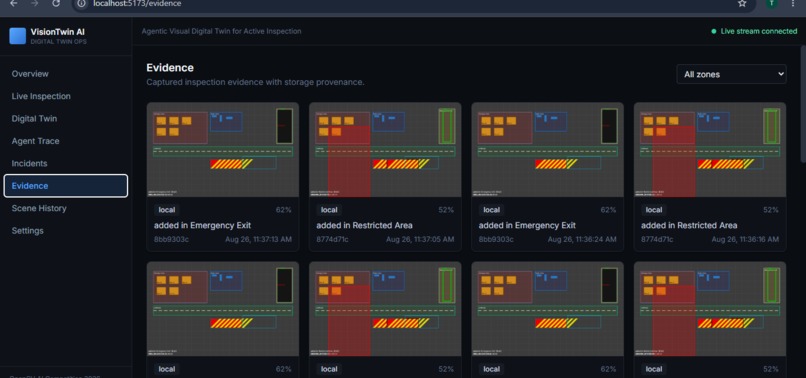The height and width of the screenshot is (378, 806).
Task: Click hash 8bb9303c next to 11:37:13 AM
Action: pyautogui.click(x=172, y=240)
